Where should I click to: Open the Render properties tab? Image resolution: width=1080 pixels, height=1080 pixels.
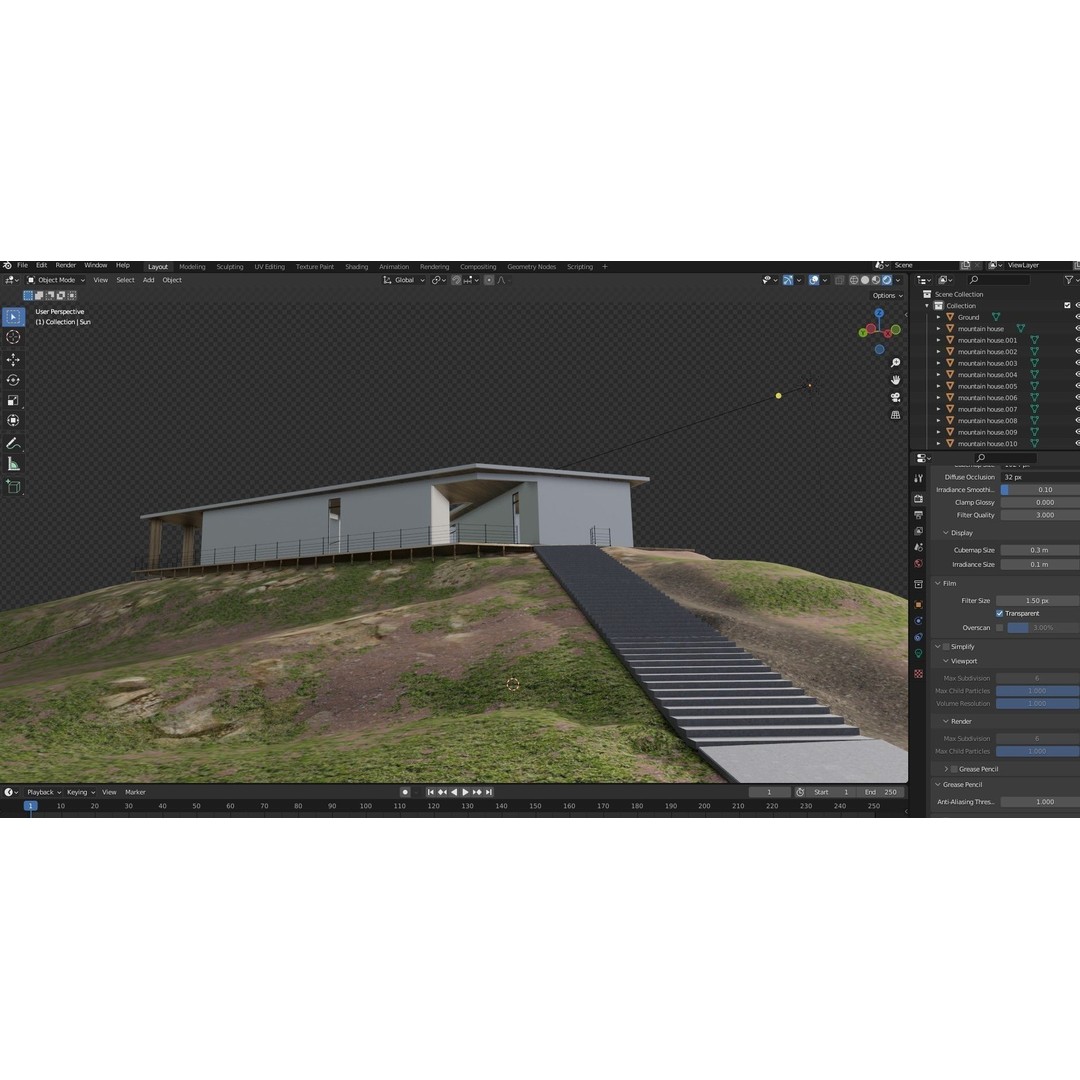pyautogui.click(x=918, y=498)
